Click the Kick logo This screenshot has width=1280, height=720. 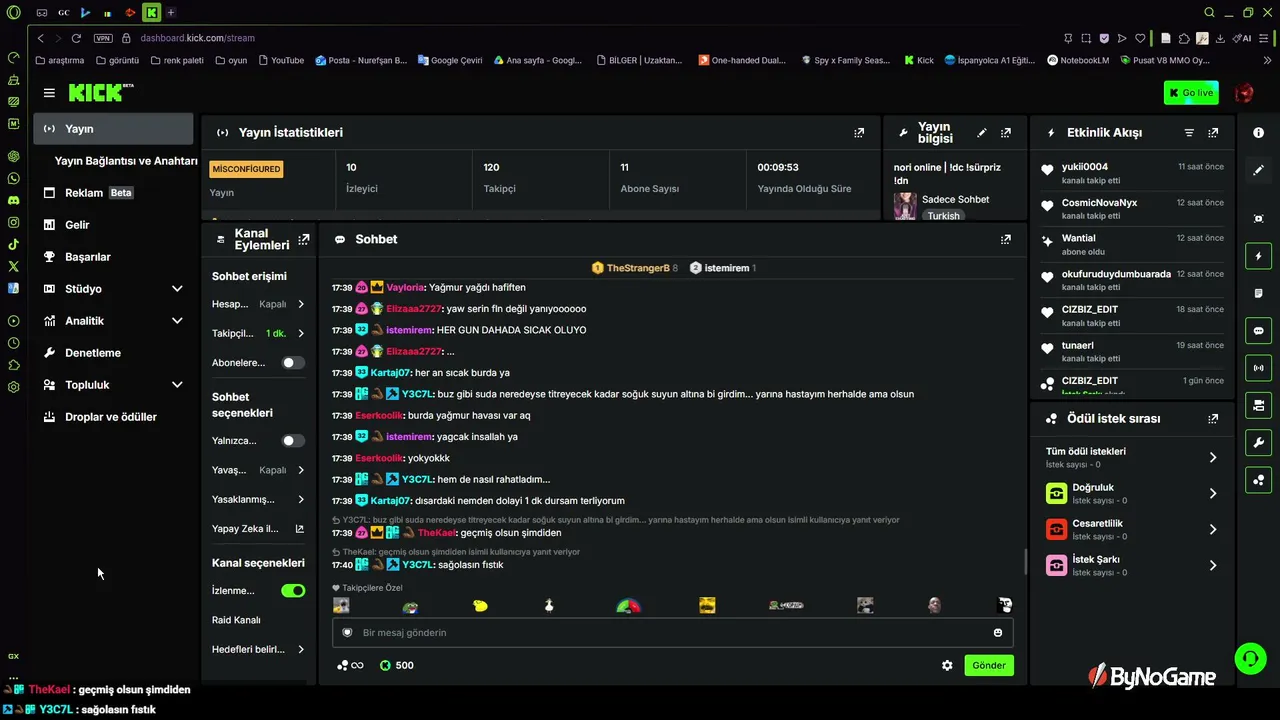(101, 92)
